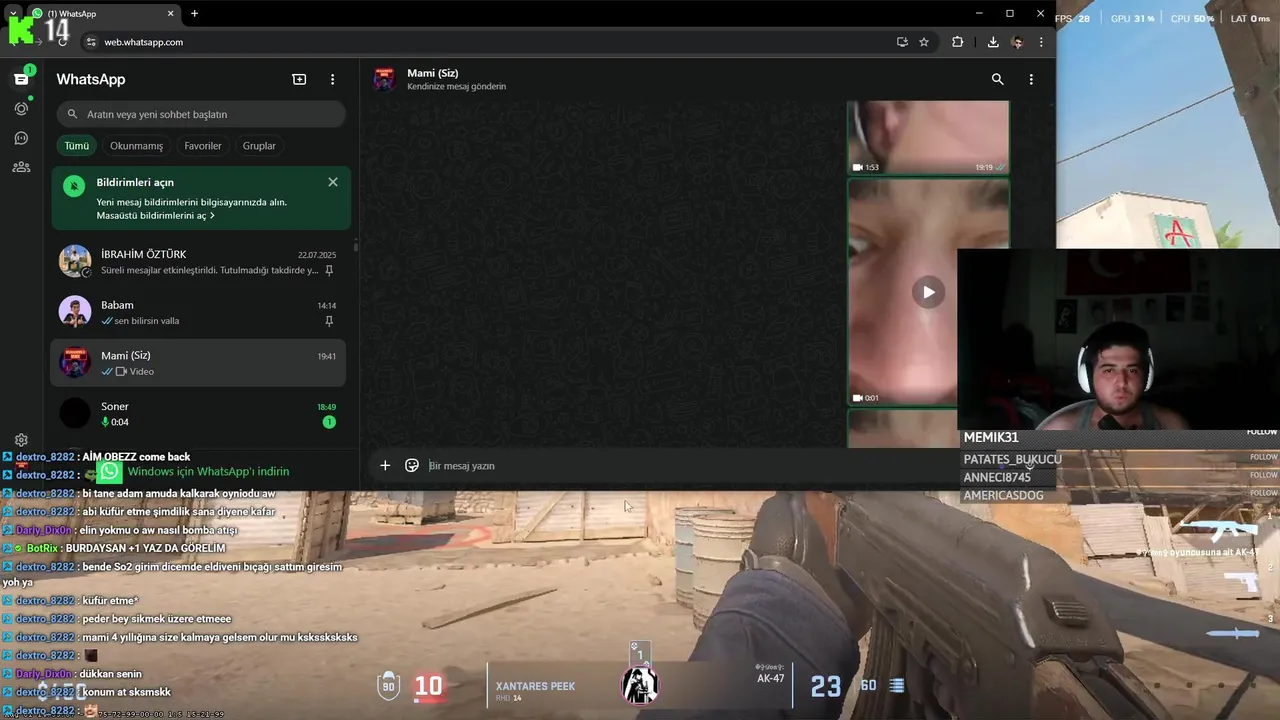
Task: Click the new chat icon
Action: [x=299, y=79]
